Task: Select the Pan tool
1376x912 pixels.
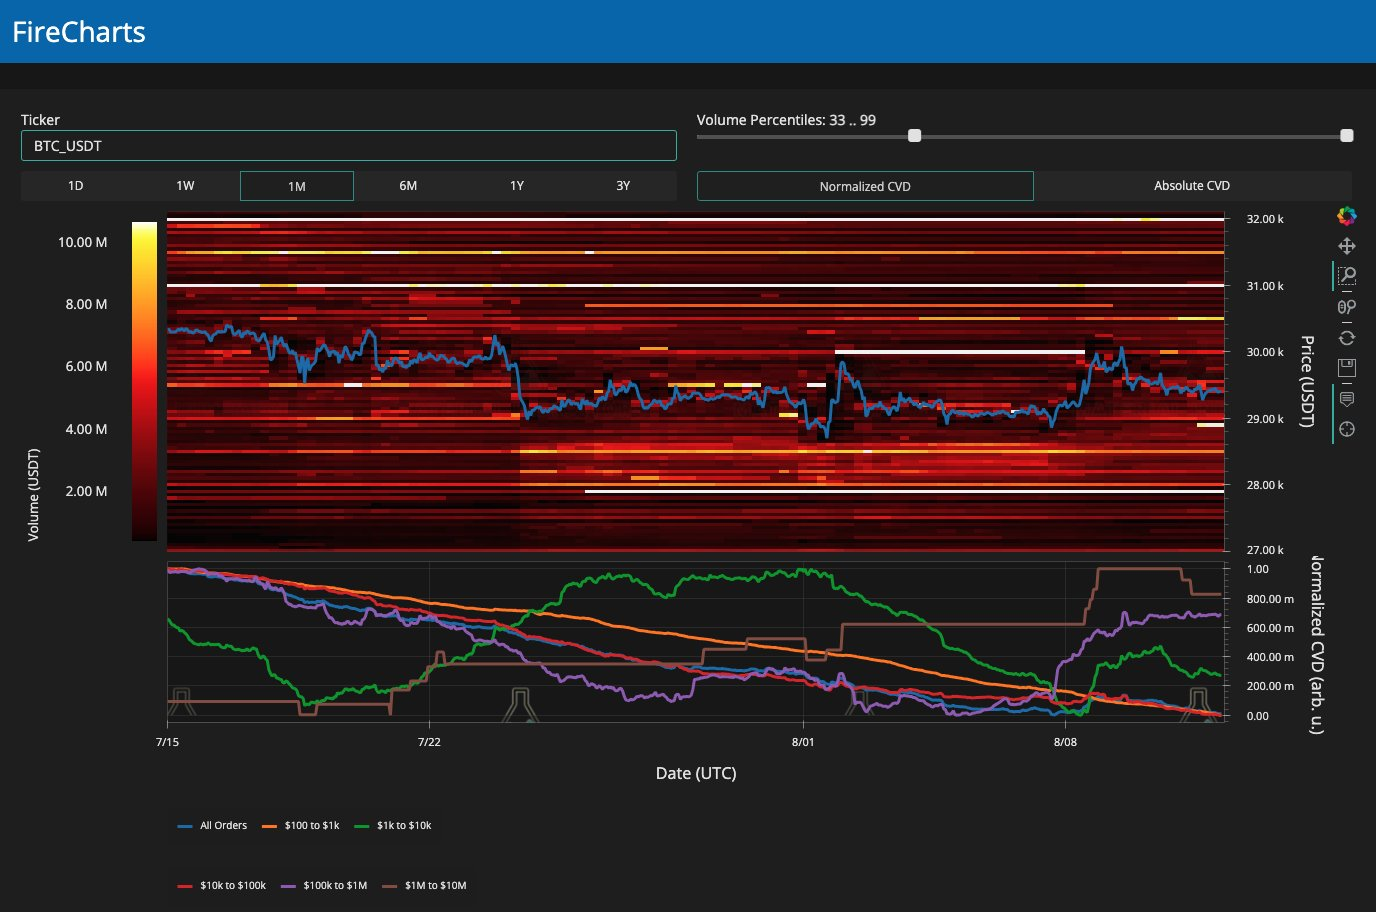Action: tap(1347, 246)
